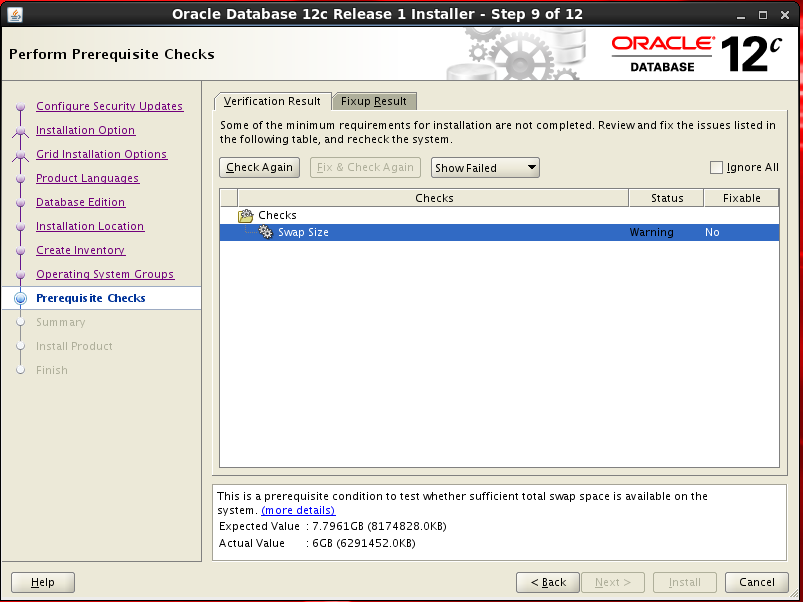Open the Product Languages step link
This screenshot has height=602, width=803.
coord(88,178)
